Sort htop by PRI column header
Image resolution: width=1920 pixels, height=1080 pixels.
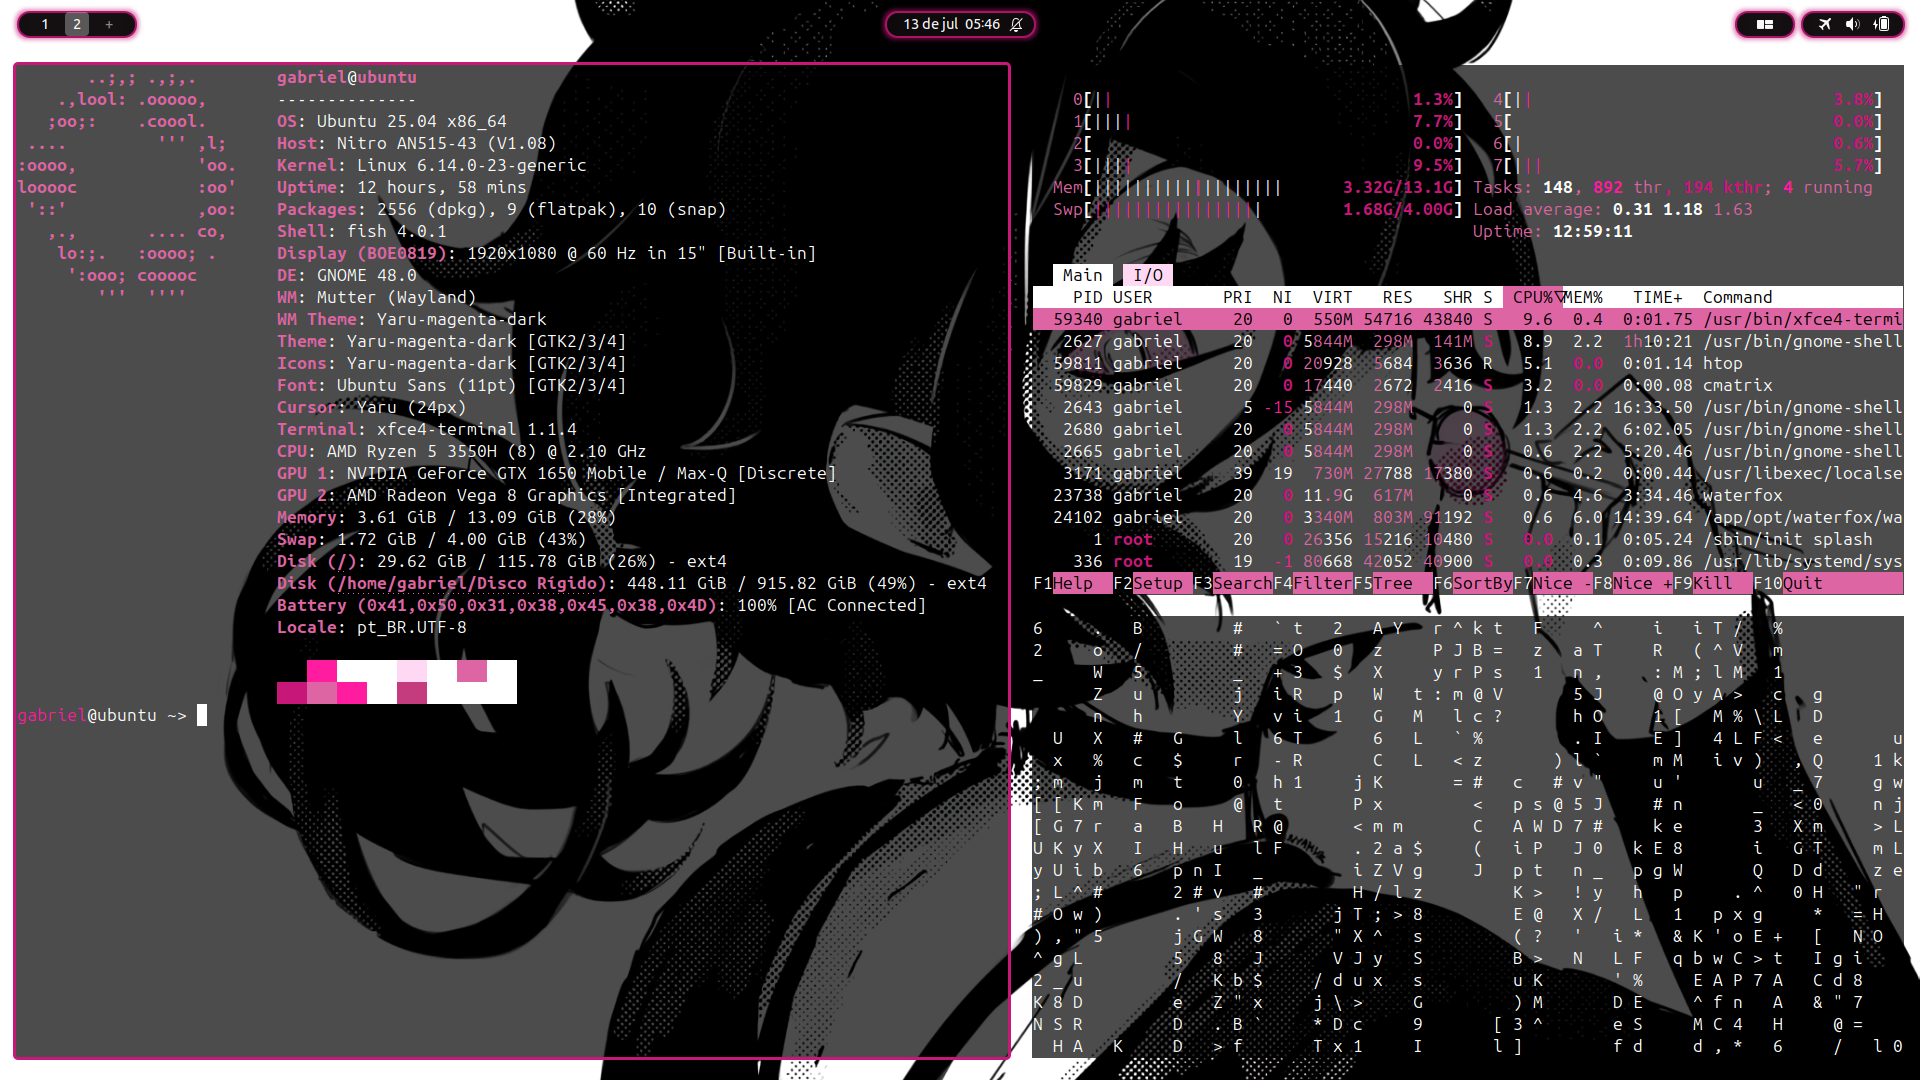click(x=1237, y=297)
